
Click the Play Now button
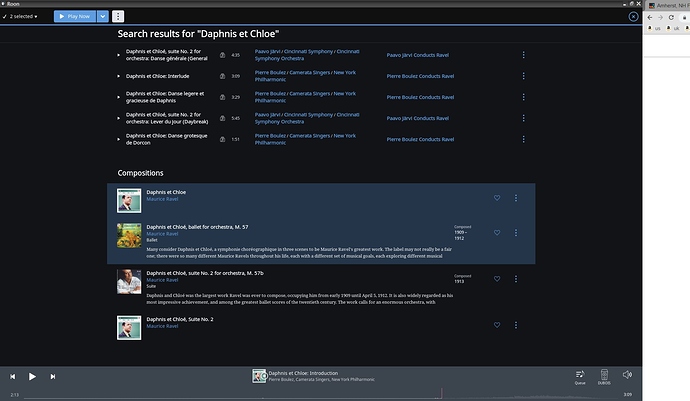(x=75, y=17)
